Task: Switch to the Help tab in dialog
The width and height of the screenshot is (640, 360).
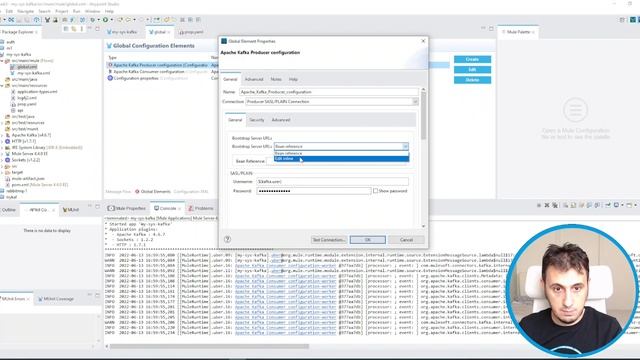Action: 293,79
